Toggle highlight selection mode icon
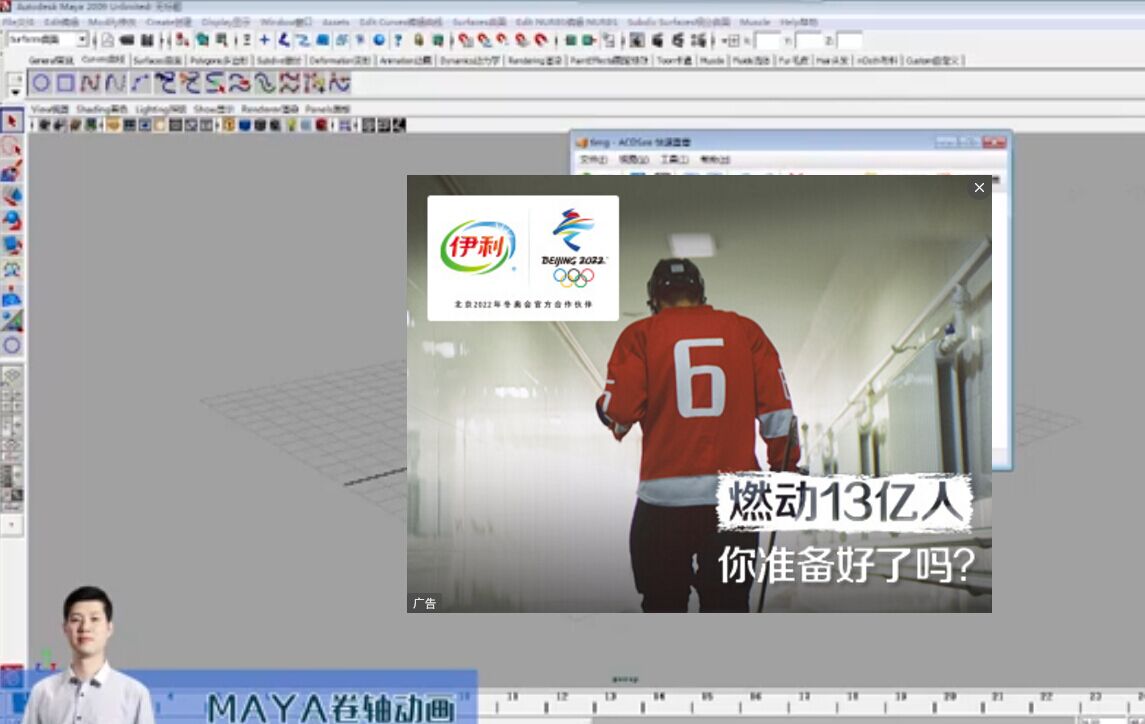1145x724 pixels. [x=437, y=40]
